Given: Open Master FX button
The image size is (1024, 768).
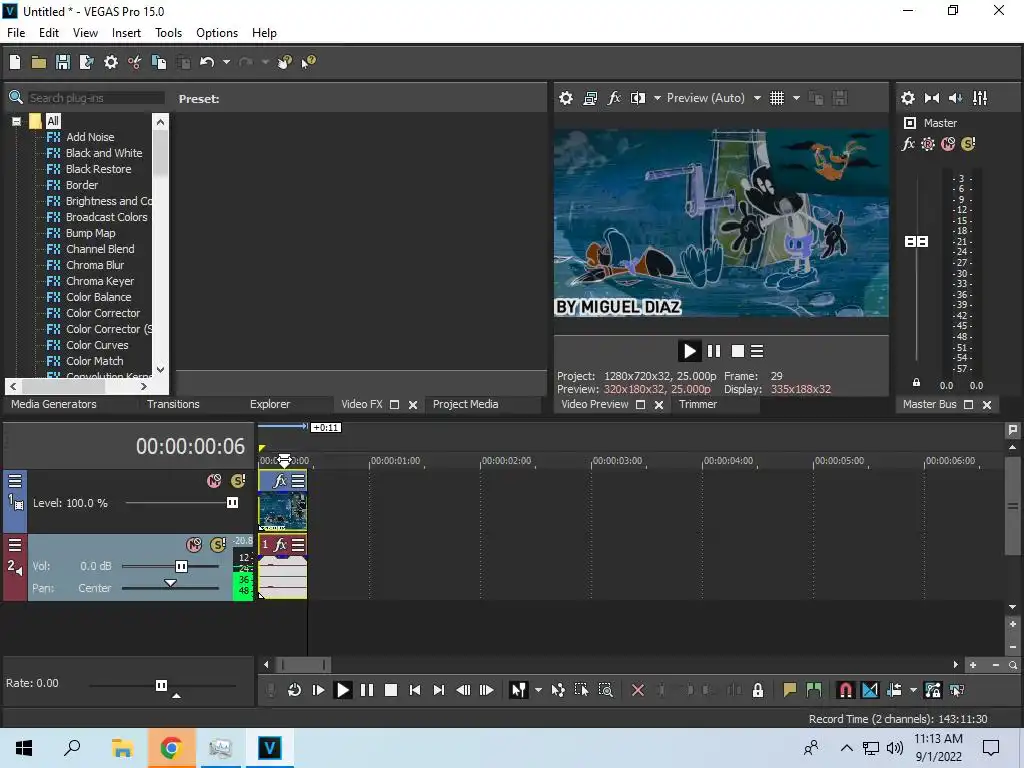Looking at the screenshot, I should click(x=908, y=144).
